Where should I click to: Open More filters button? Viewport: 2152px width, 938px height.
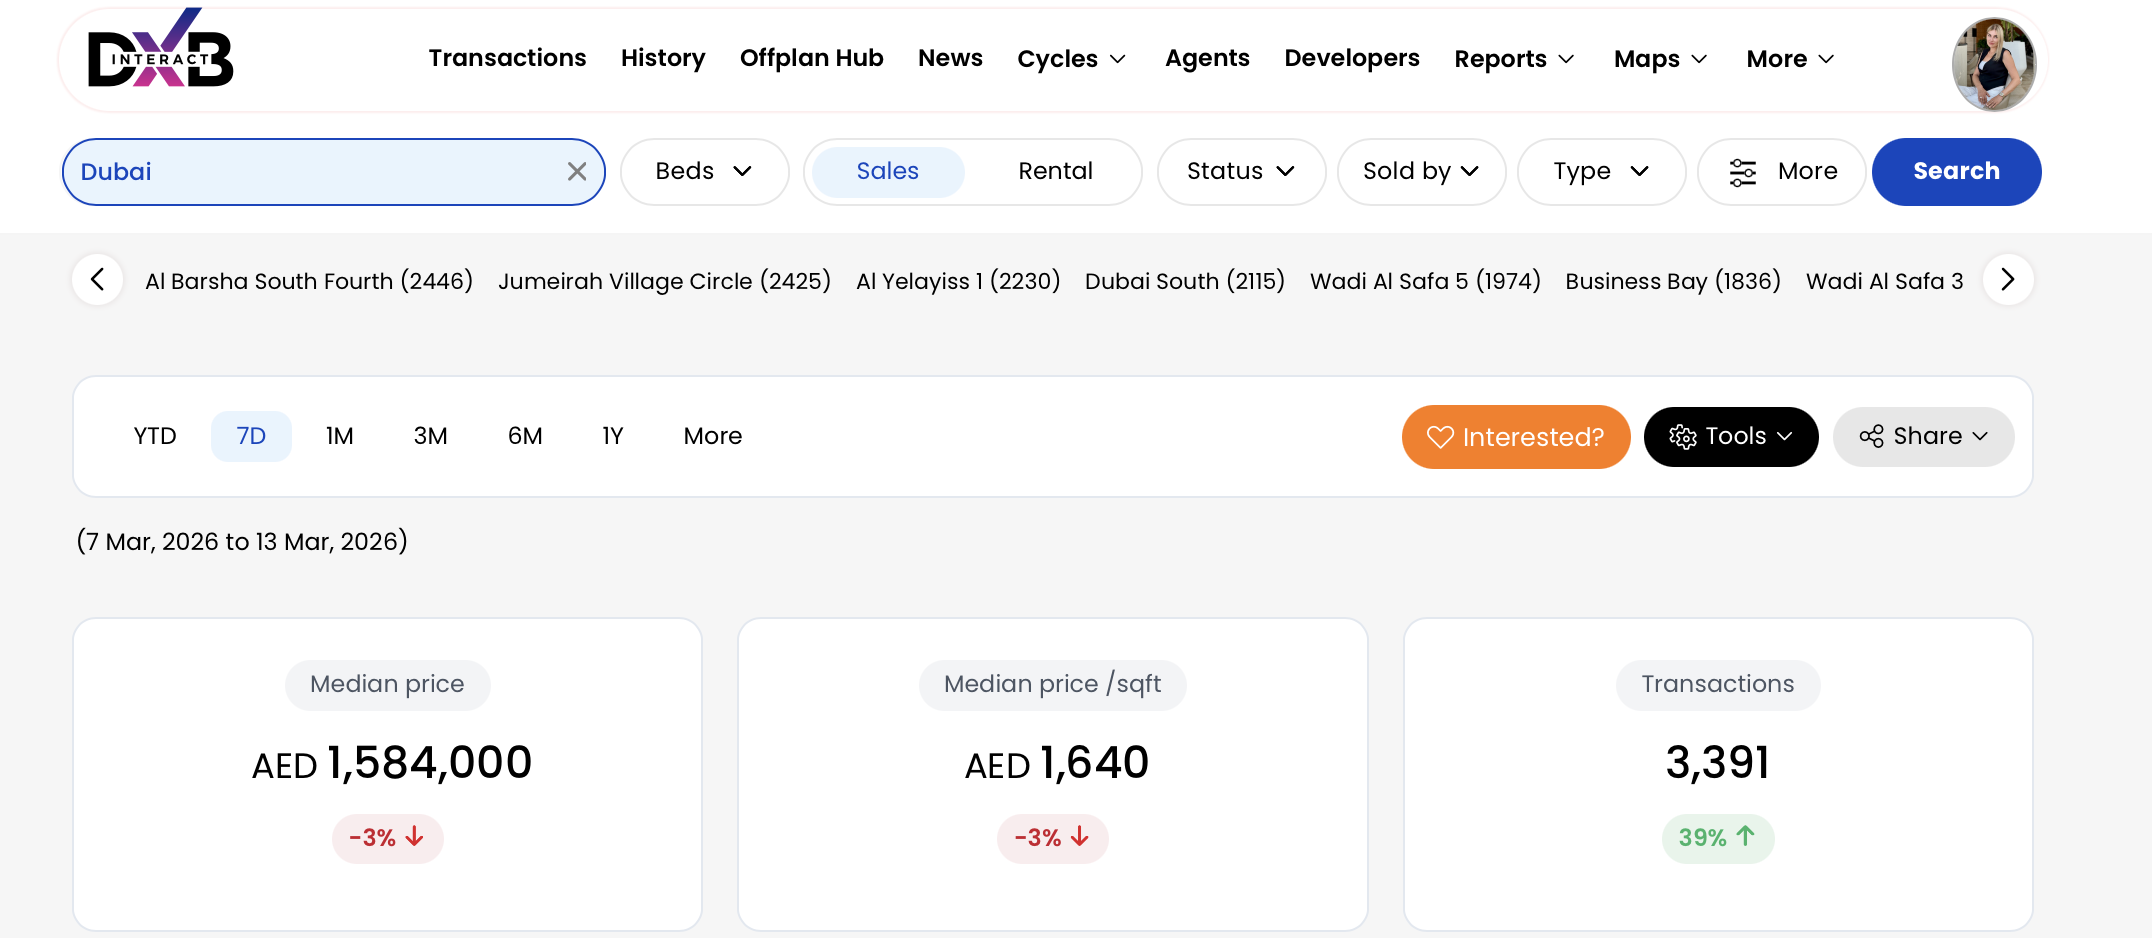[1782, 172]
